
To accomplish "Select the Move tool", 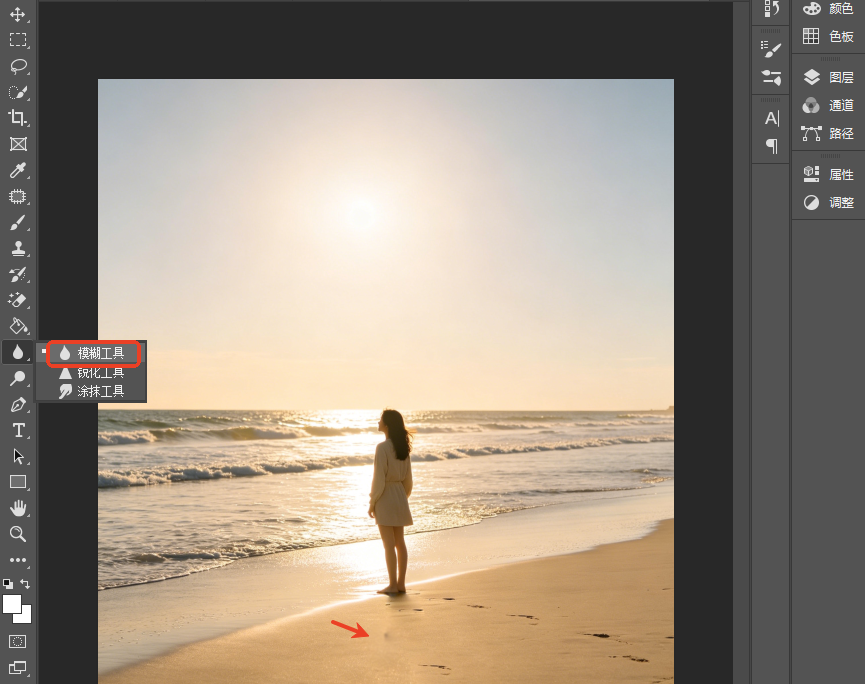I will (x=18, y=14).
